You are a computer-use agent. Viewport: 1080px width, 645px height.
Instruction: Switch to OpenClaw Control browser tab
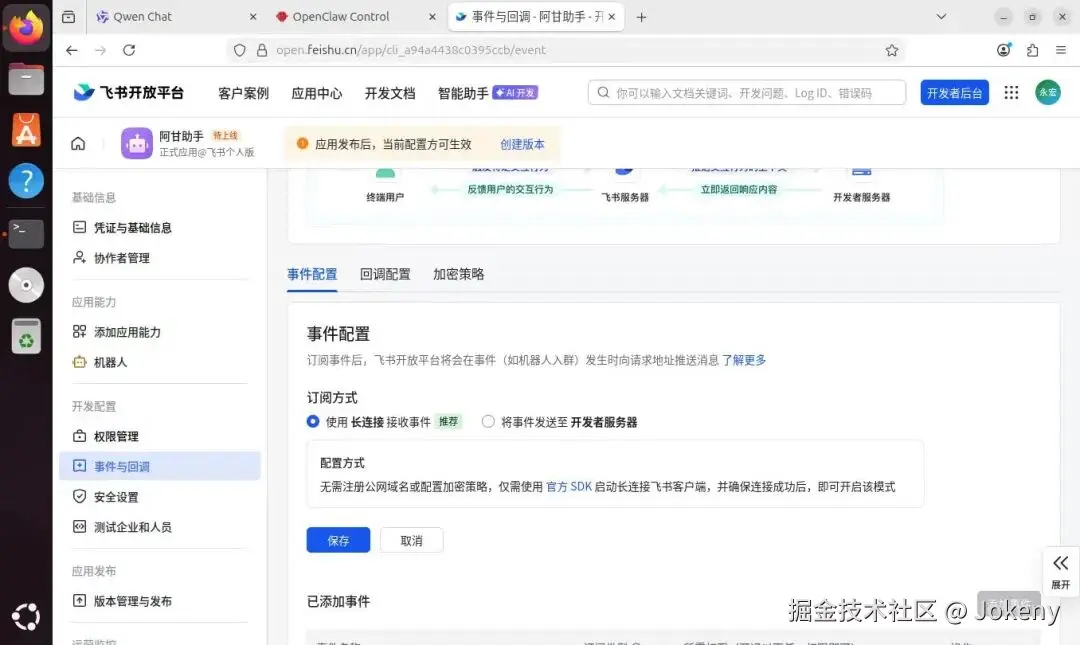[x=355, y=17]
